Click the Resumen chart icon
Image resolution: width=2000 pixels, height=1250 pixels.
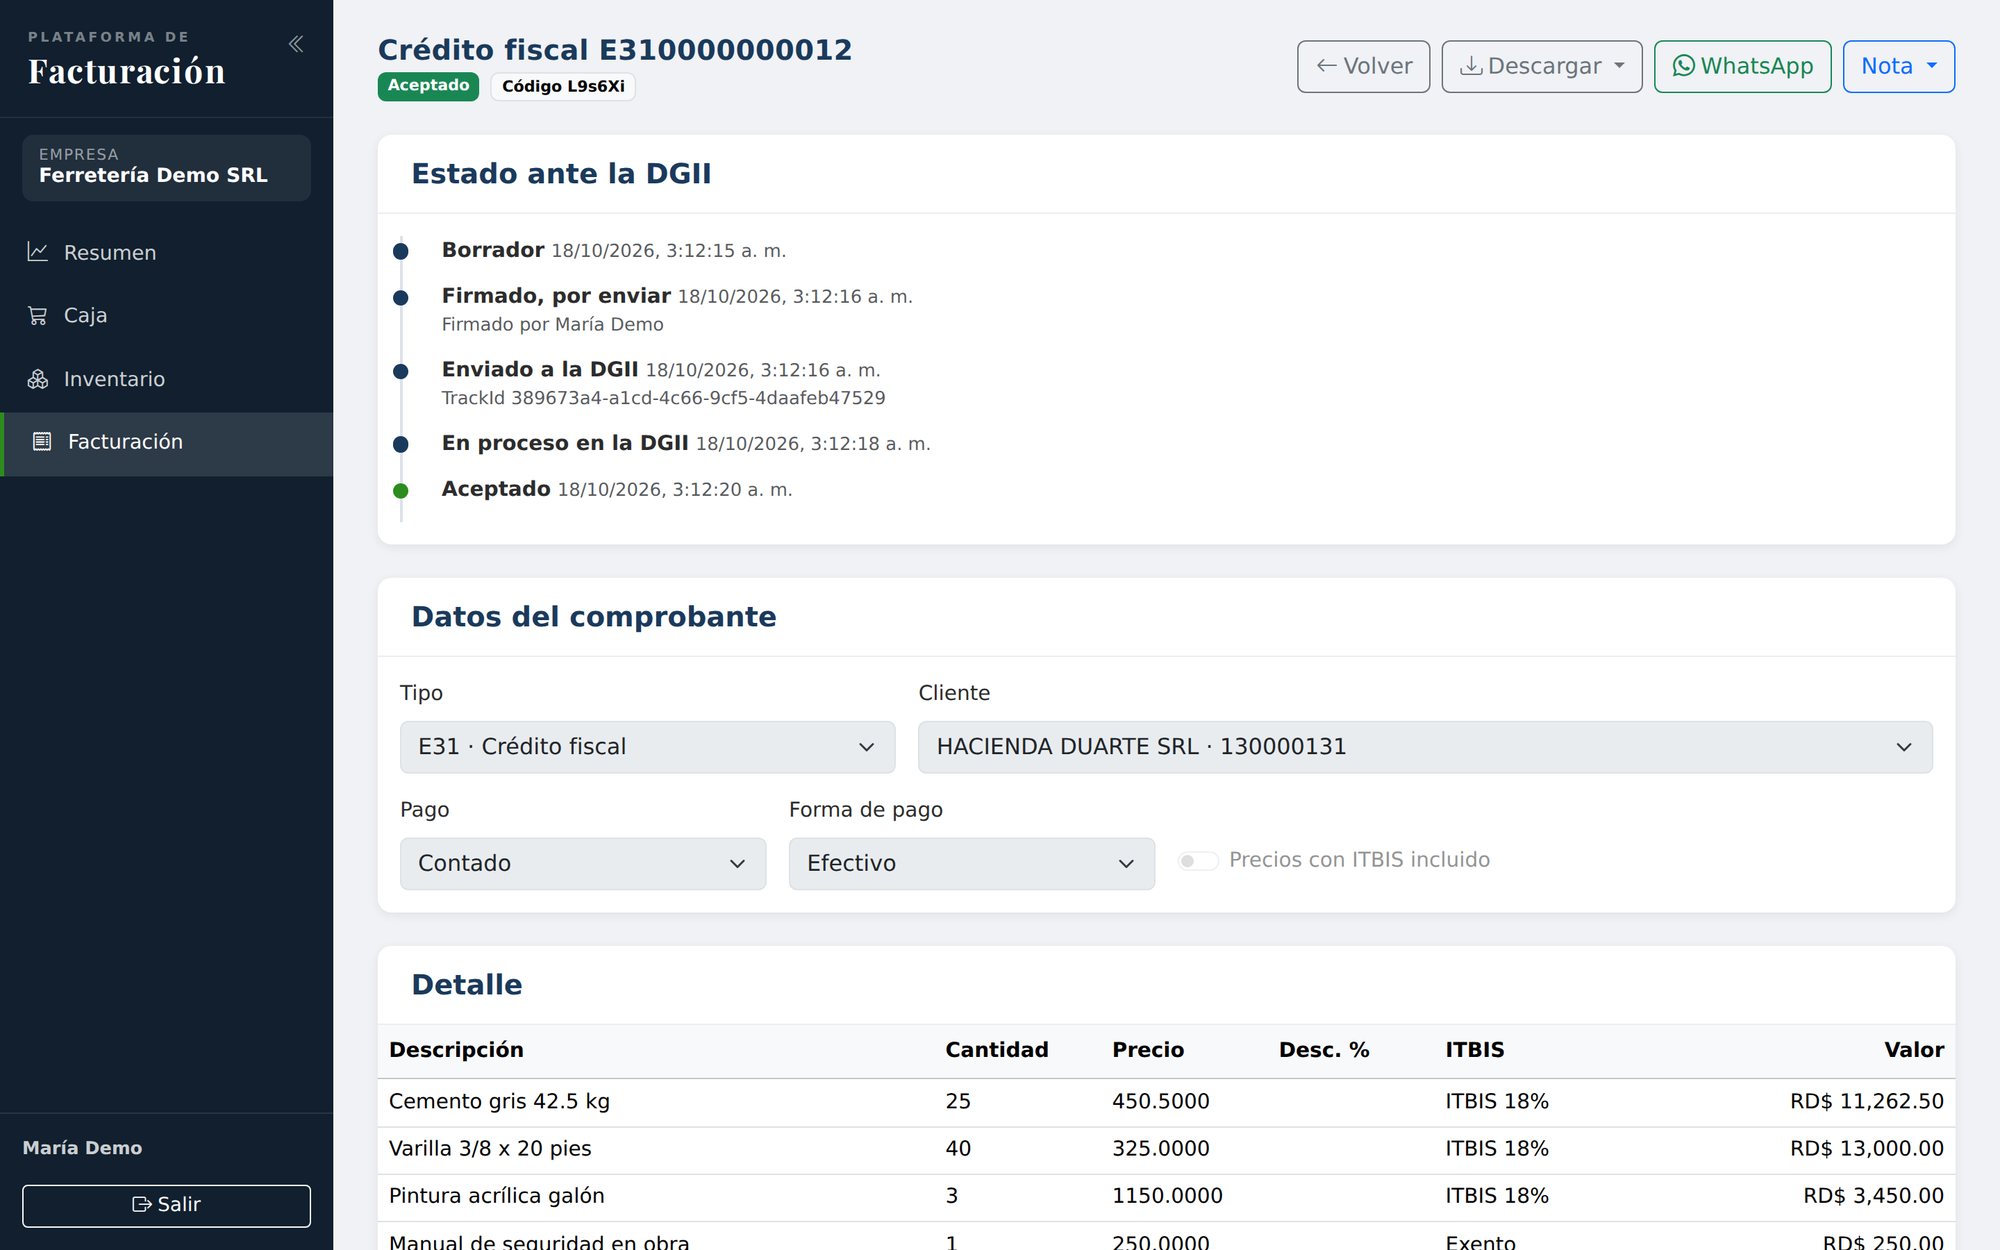coord(38,252)
